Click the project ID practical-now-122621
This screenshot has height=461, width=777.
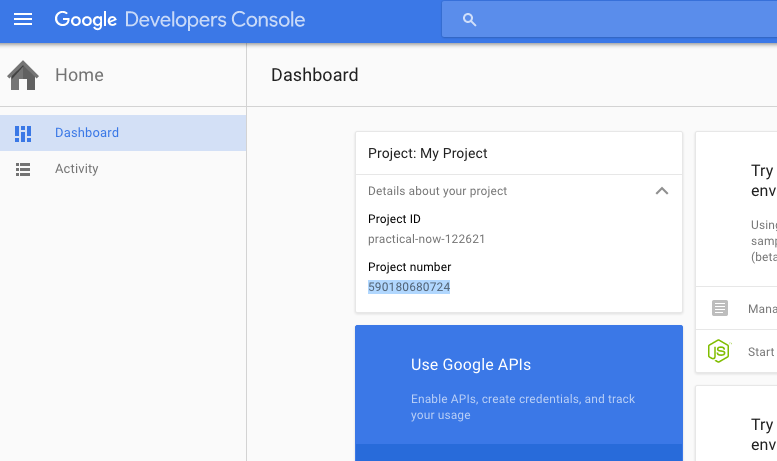pyautogui.click(x=426, y=239)
